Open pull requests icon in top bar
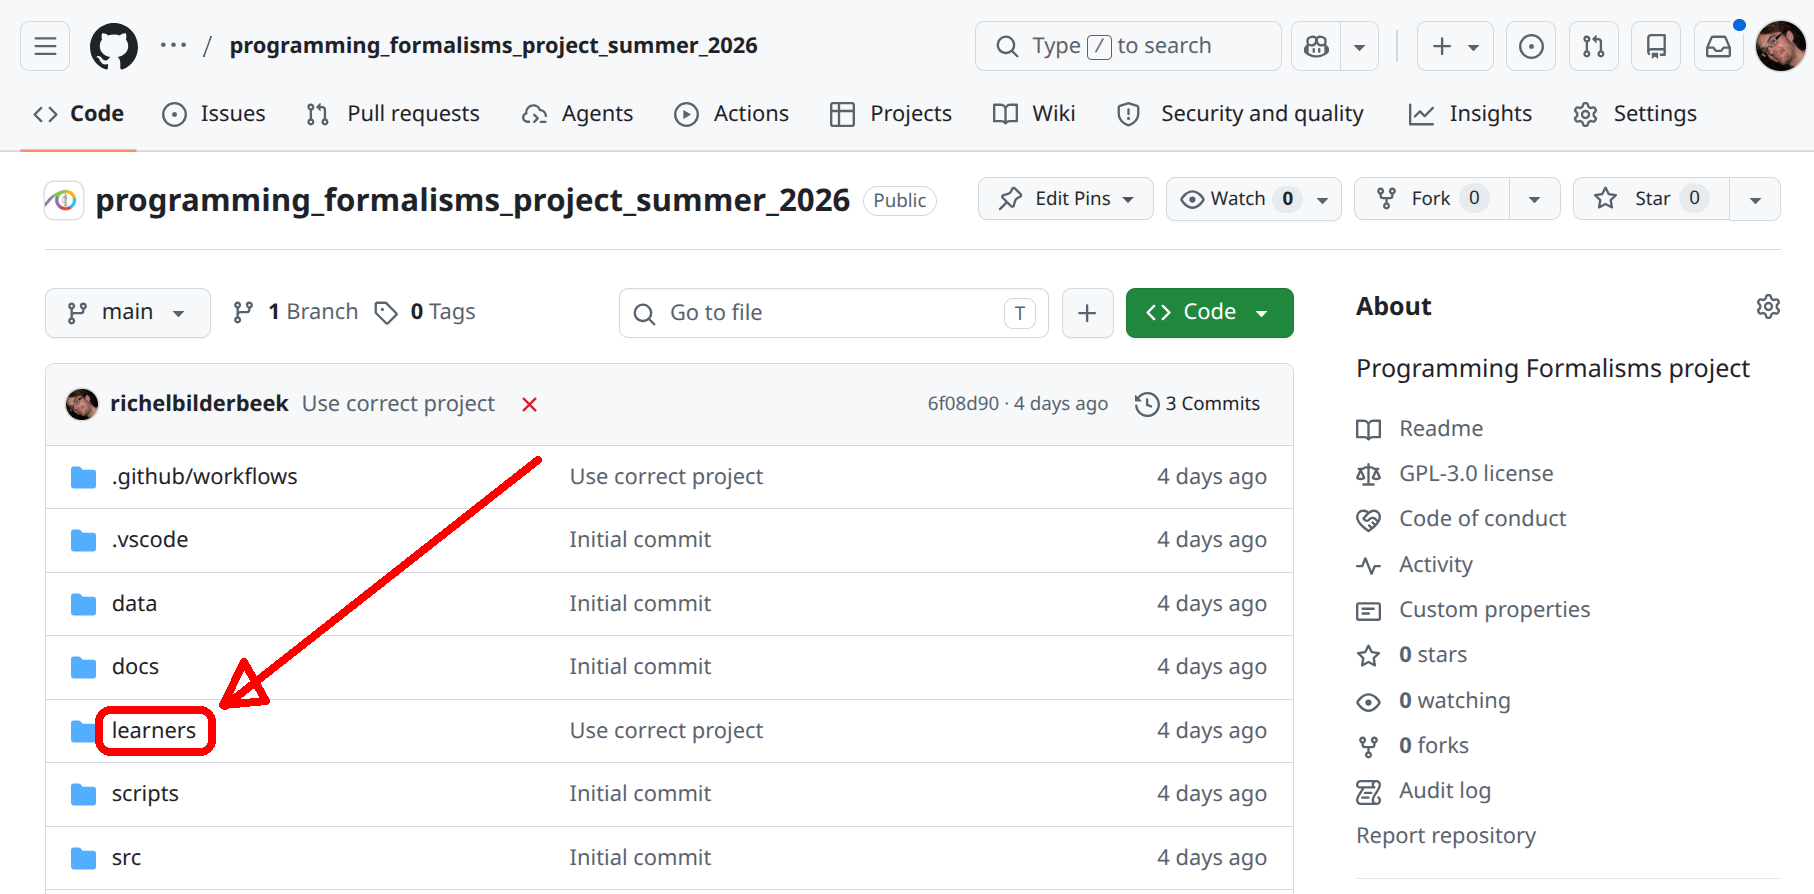This screenshot has height=894, width=1814. 1593,46
